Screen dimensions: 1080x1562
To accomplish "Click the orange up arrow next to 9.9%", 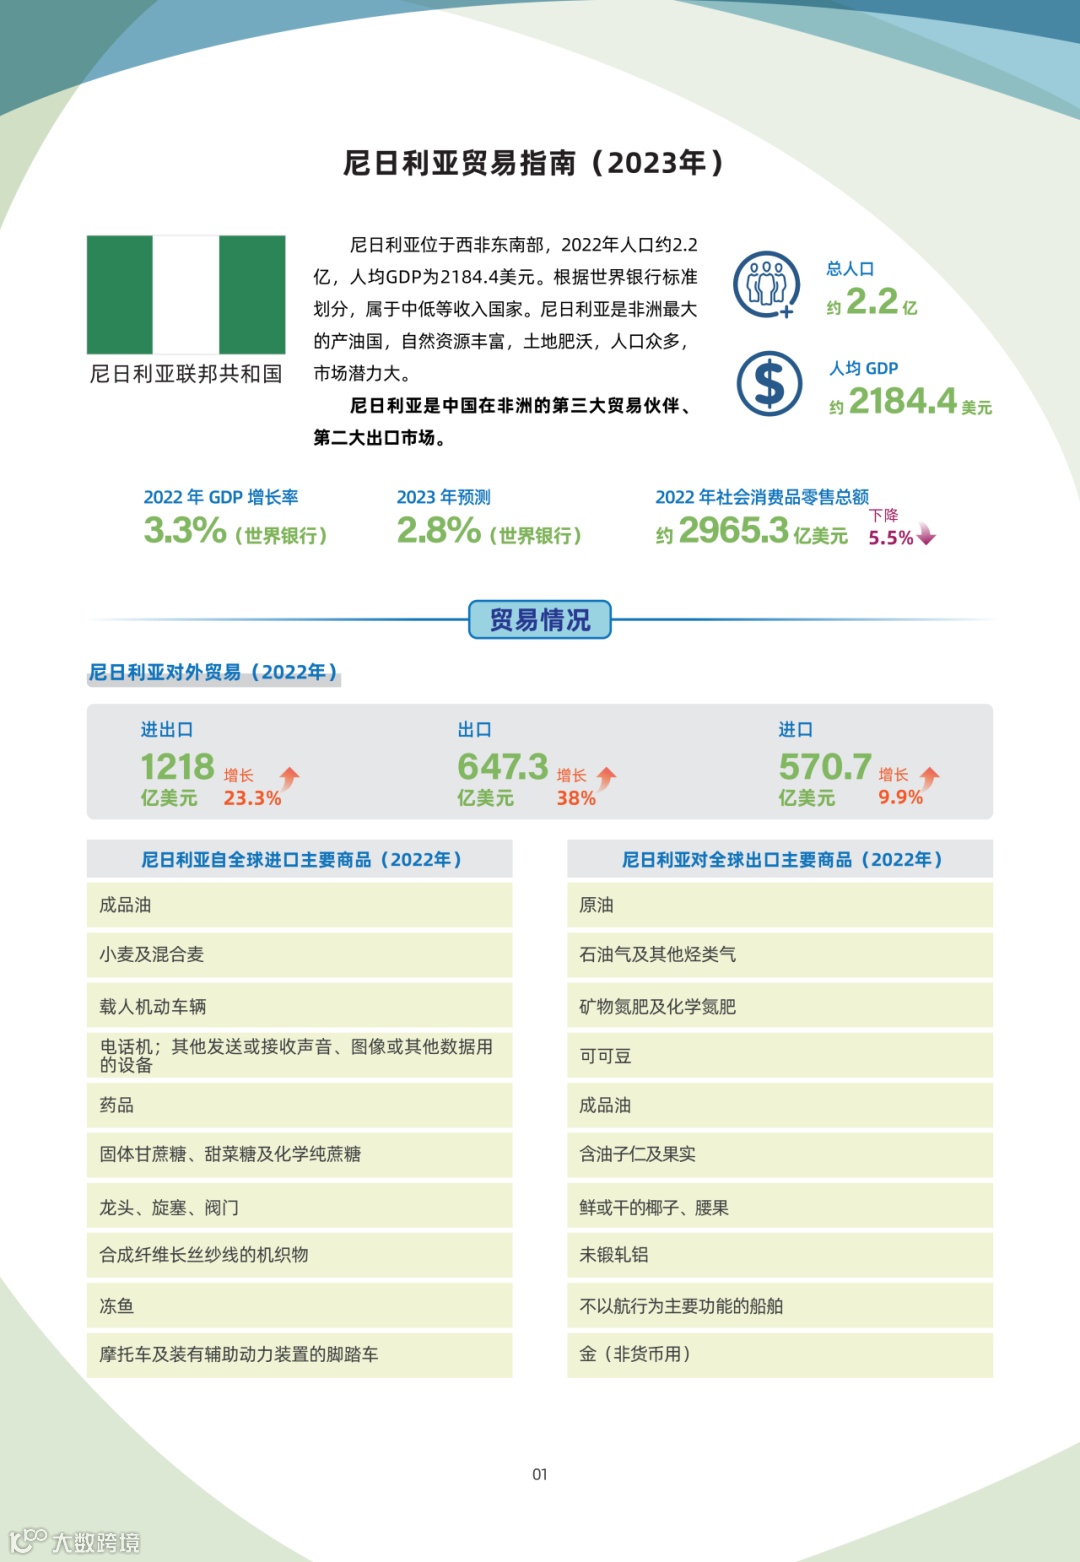I will [930, 779].
